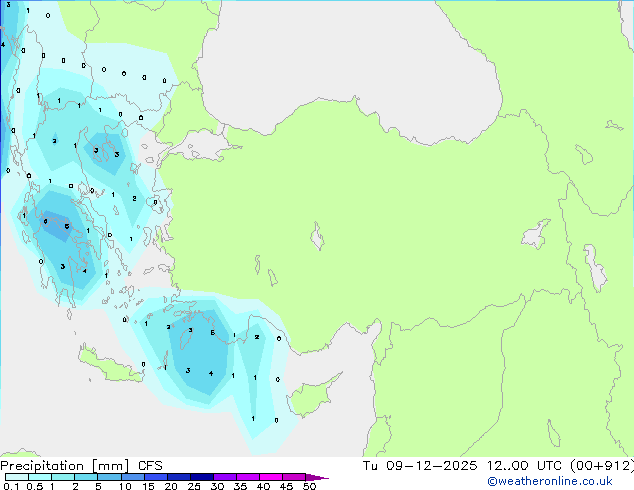Click the 35–40 mm legend color box

click(x=248, y=477)
